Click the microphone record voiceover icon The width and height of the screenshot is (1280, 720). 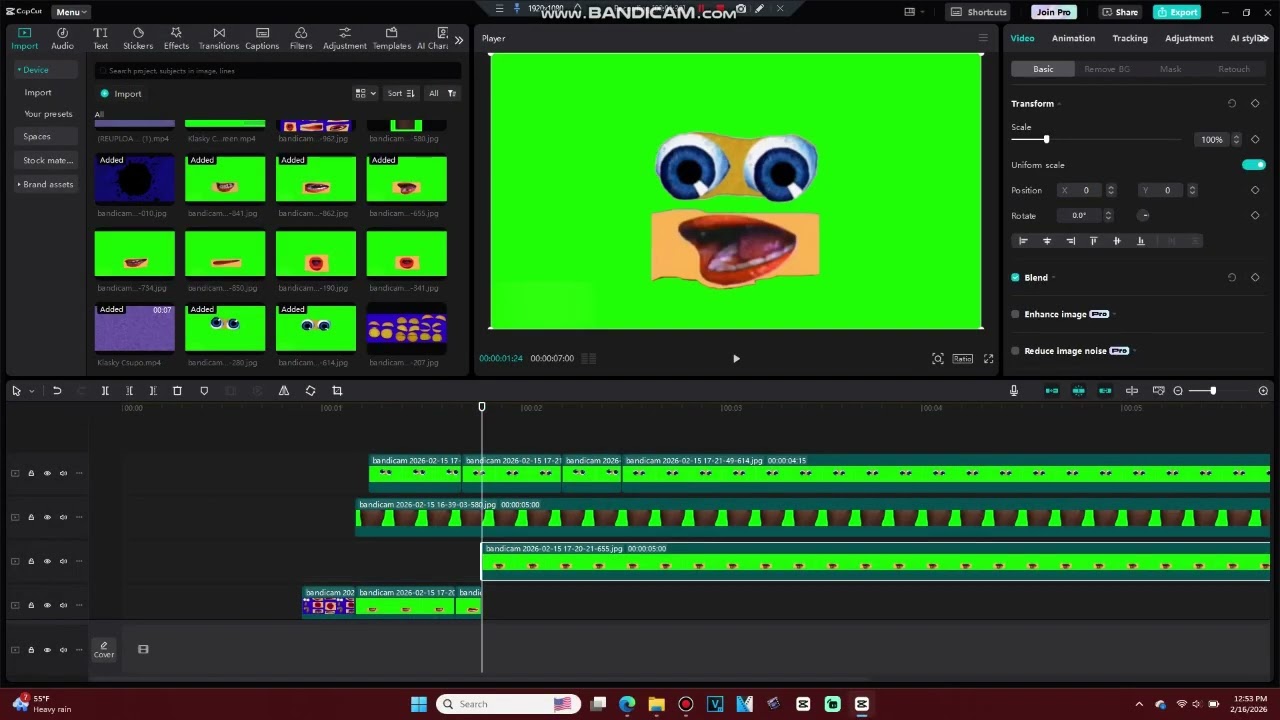(x=1014, y=391)
